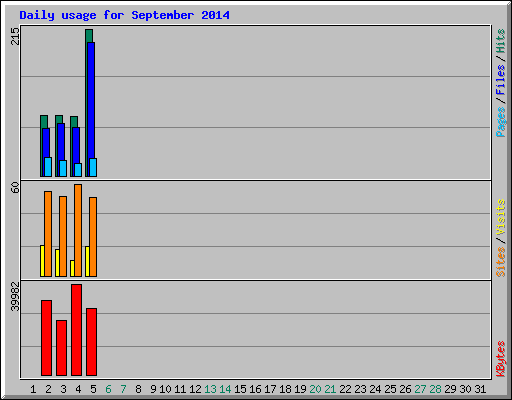Click the chart title "Daily usage for September 2014"

coord(124,15)
